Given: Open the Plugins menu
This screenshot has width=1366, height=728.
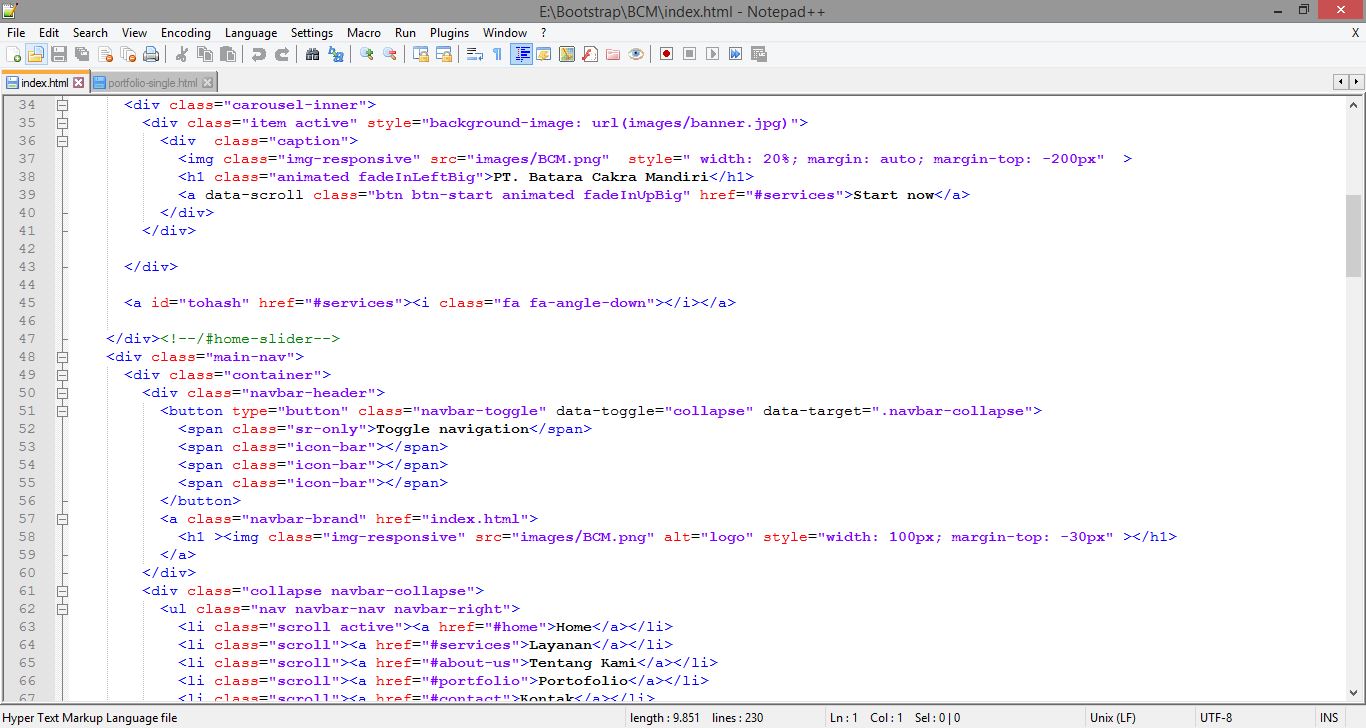Looking at the screenshot, I should 449,32.
